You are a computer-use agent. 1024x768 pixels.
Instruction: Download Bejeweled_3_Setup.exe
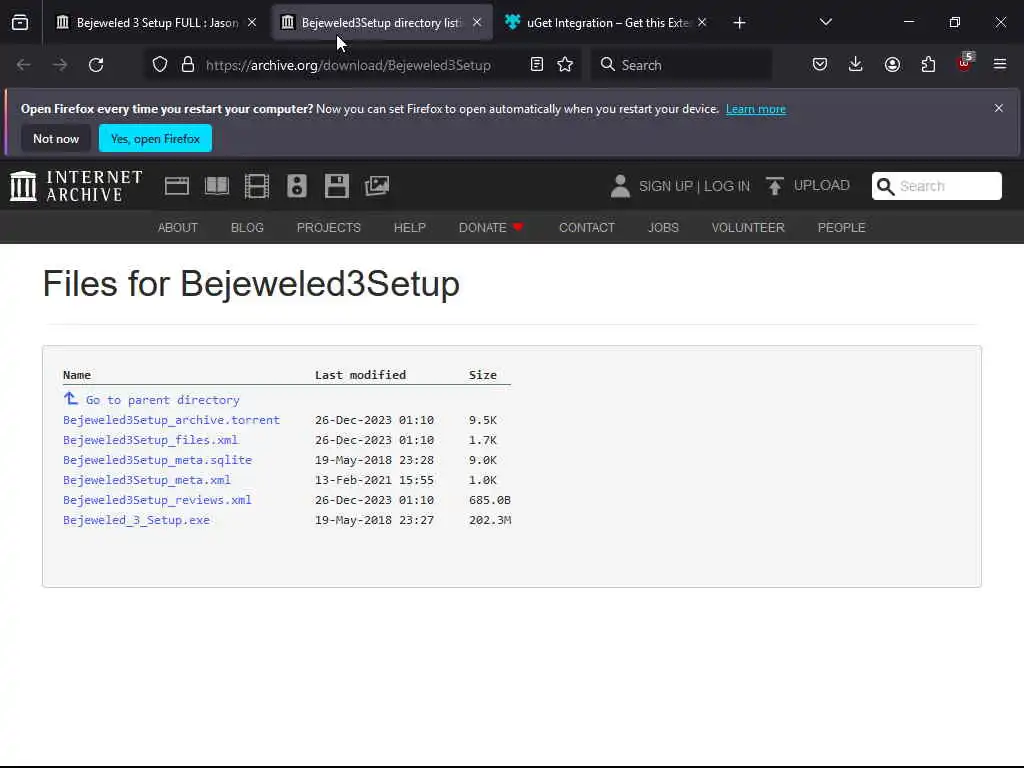[136, 520]
